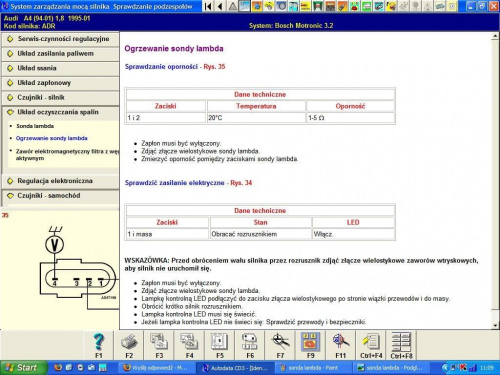The width and height of the screenshot is (500, 375).
Task: Switch to sonda lambda - Podgląd window
Action: (x=391, y=368)
